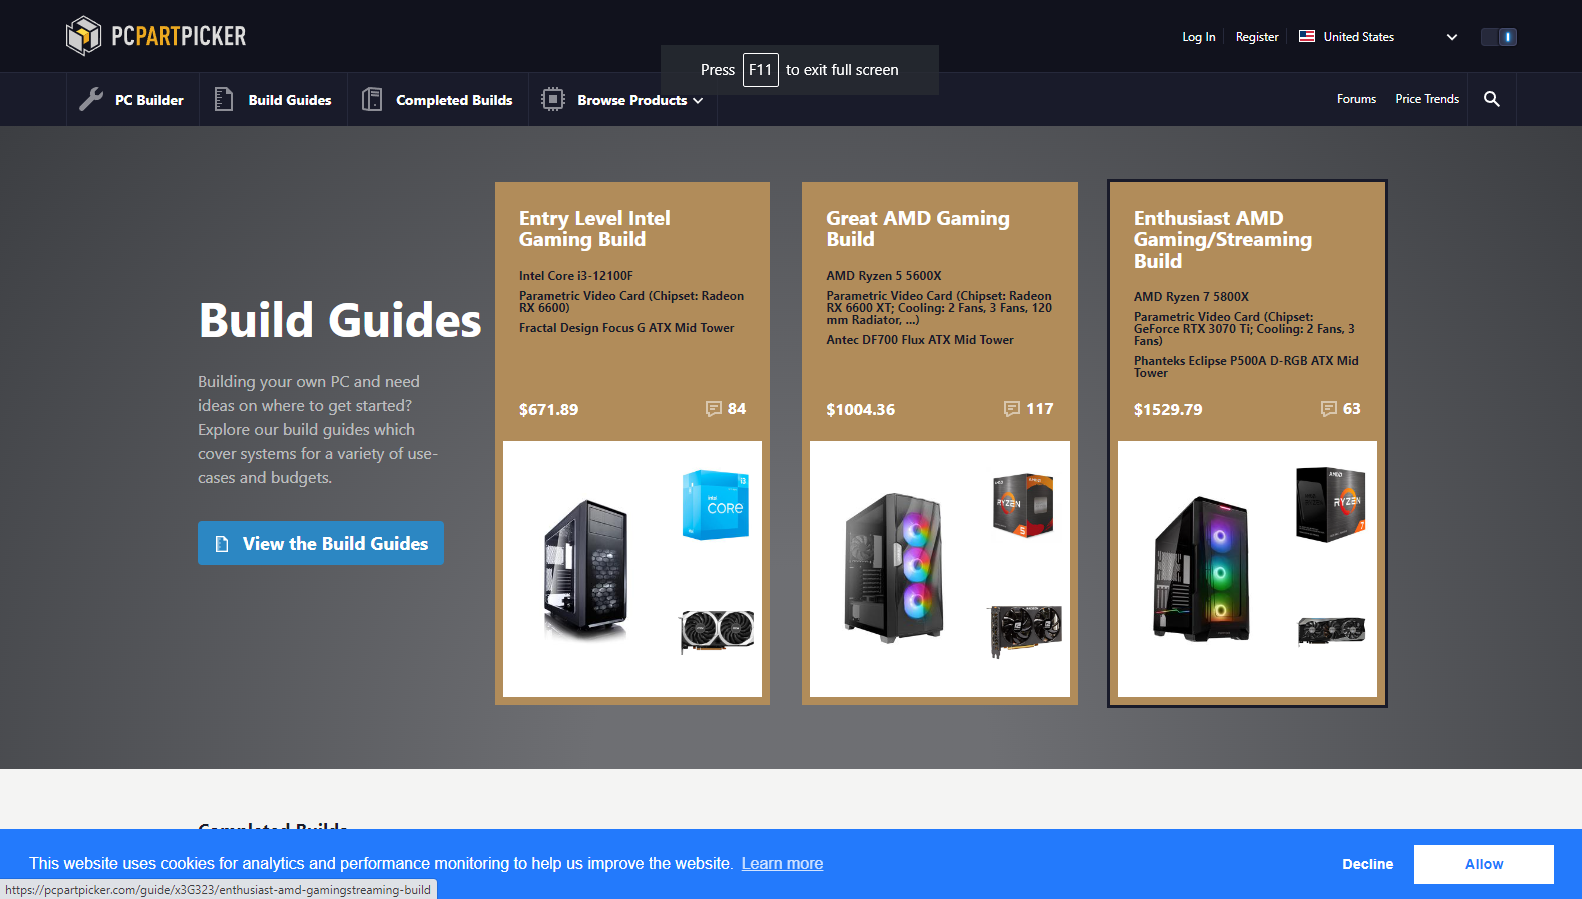Click the AMD Ryzen 7 5800X text
Screen dimensions: 1582x899
pyautogui.click(x=1191, y=297)
